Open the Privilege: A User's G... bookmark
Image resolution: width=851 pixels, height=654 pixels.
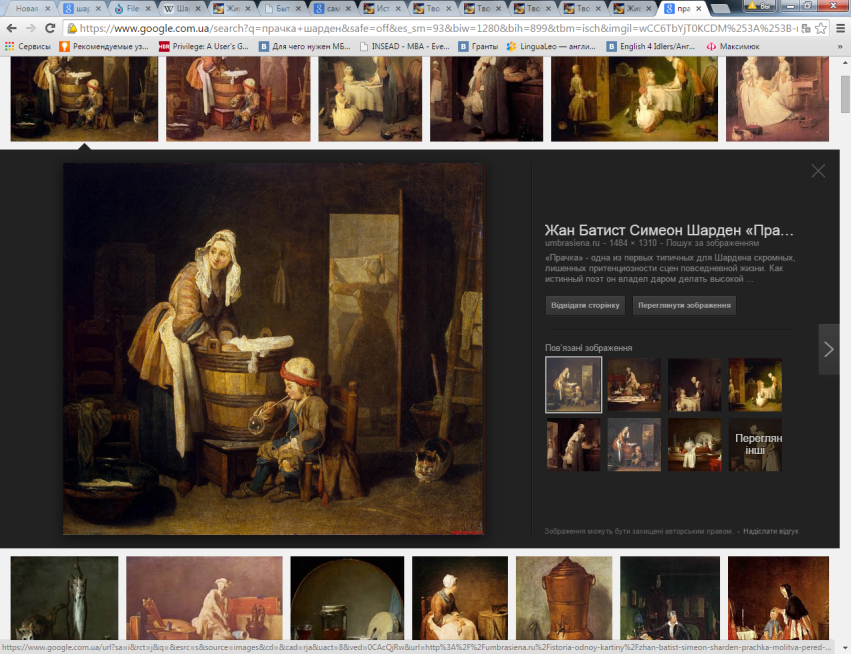coord(204,47)
